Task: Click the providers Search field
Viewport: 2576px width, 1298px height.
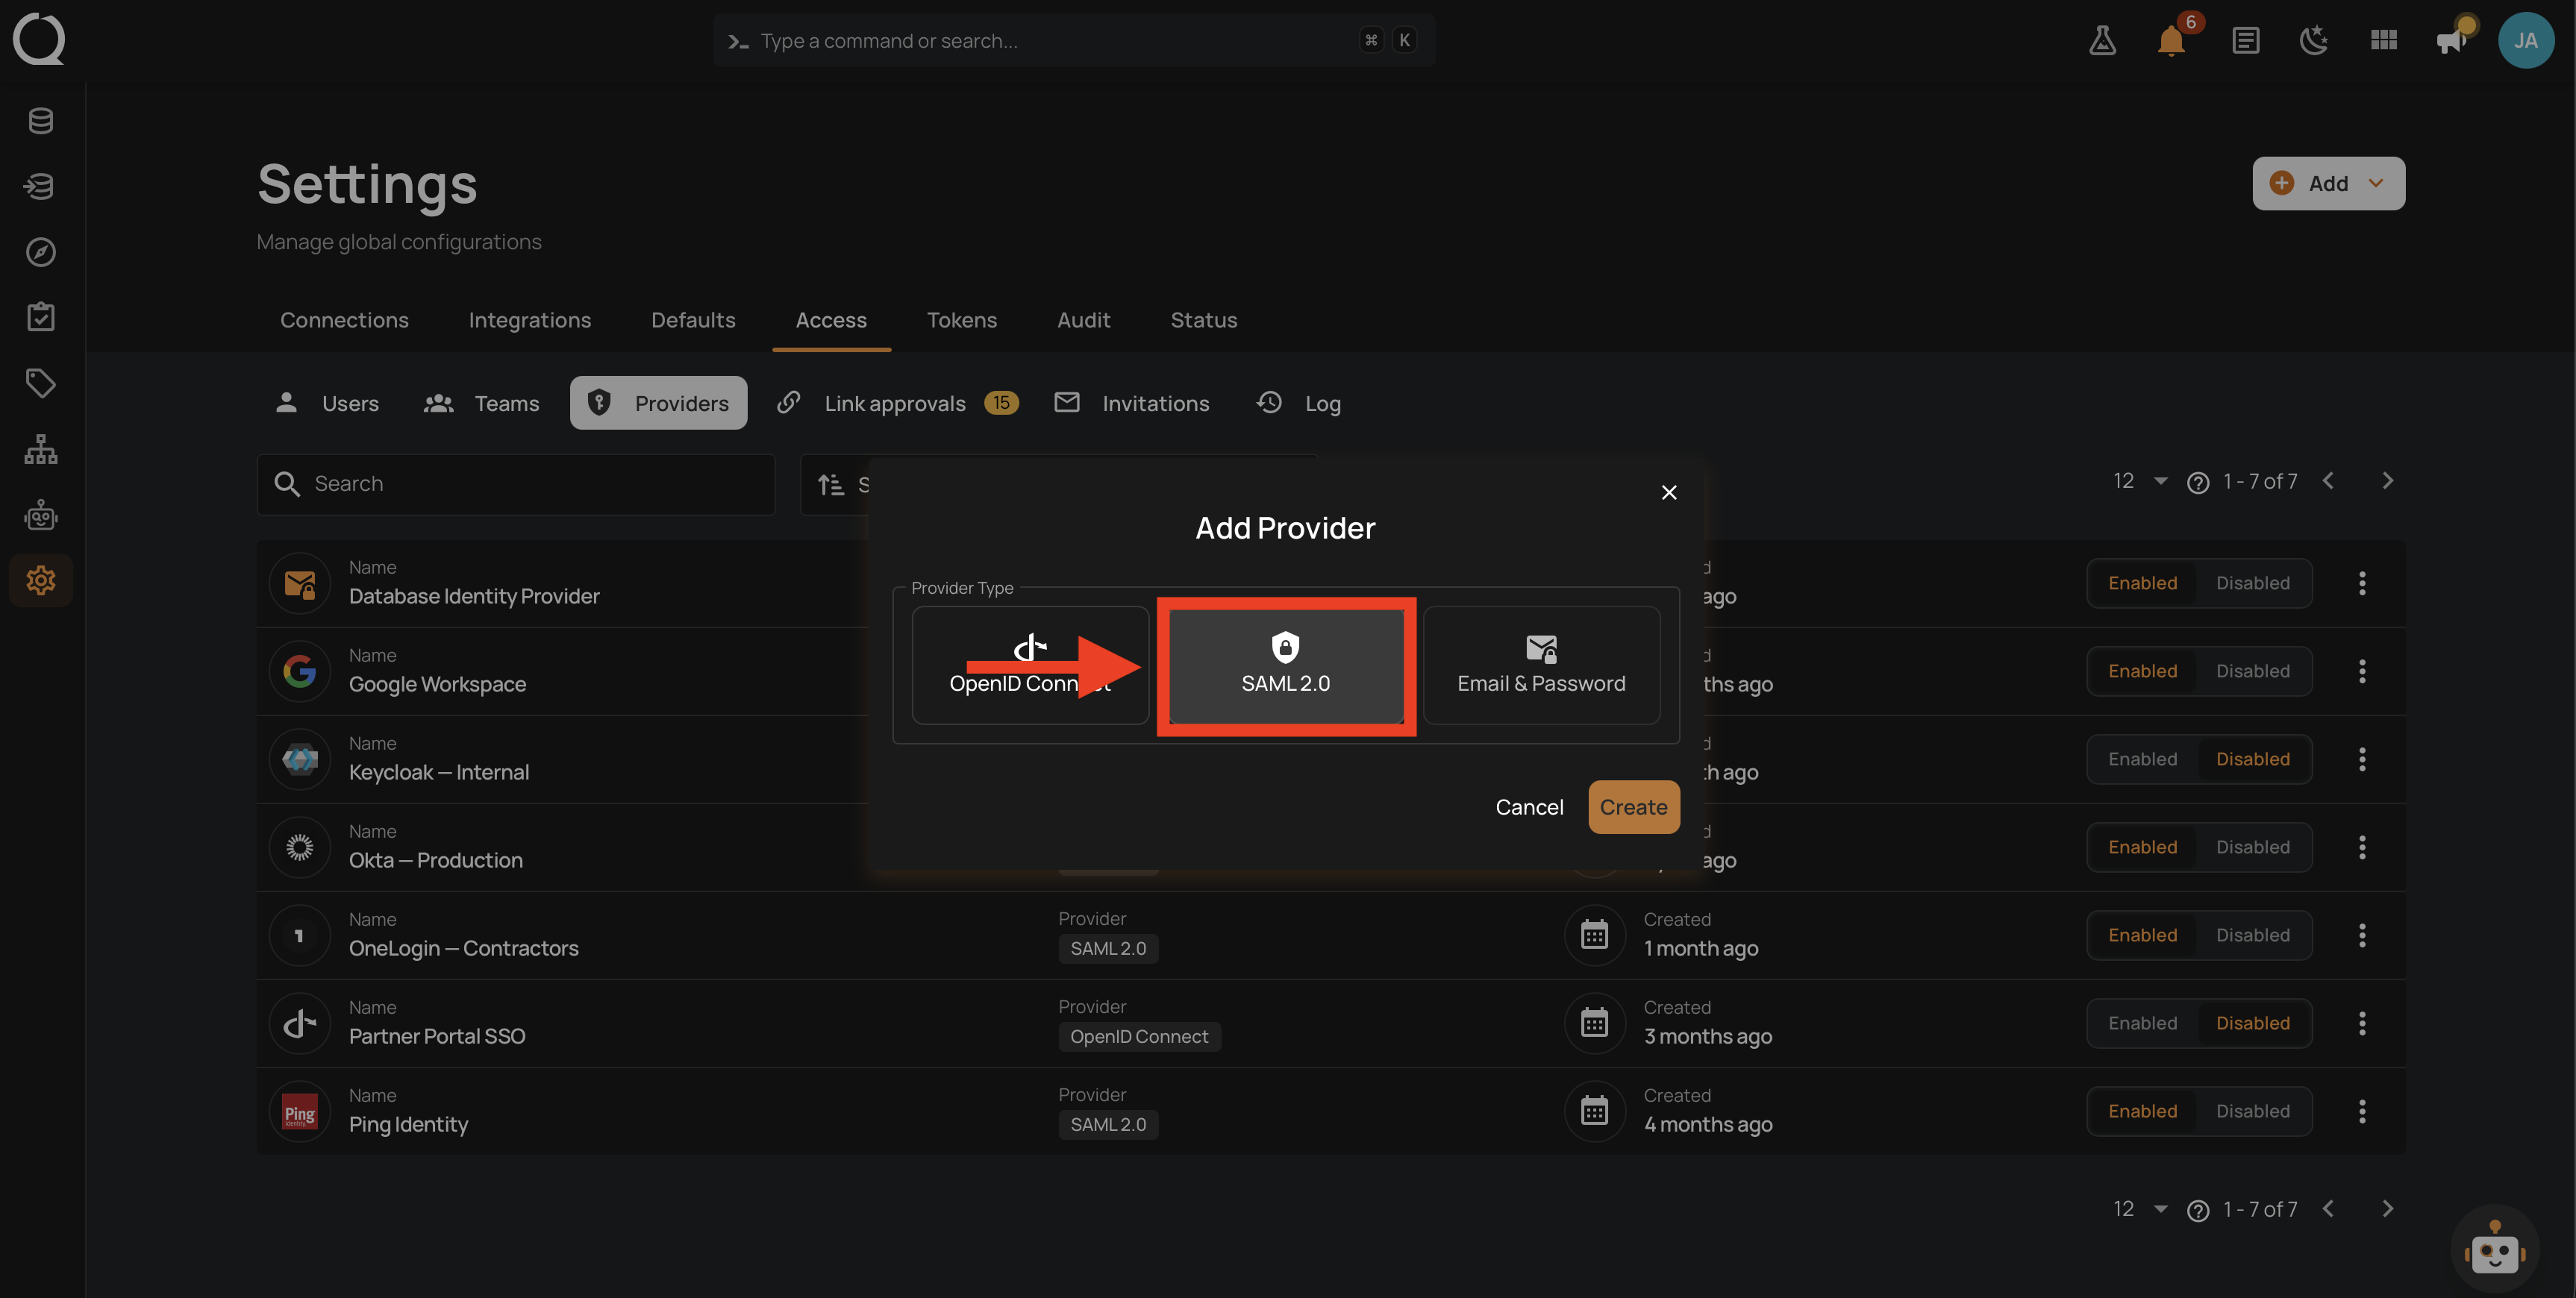Action: (516, 485)
